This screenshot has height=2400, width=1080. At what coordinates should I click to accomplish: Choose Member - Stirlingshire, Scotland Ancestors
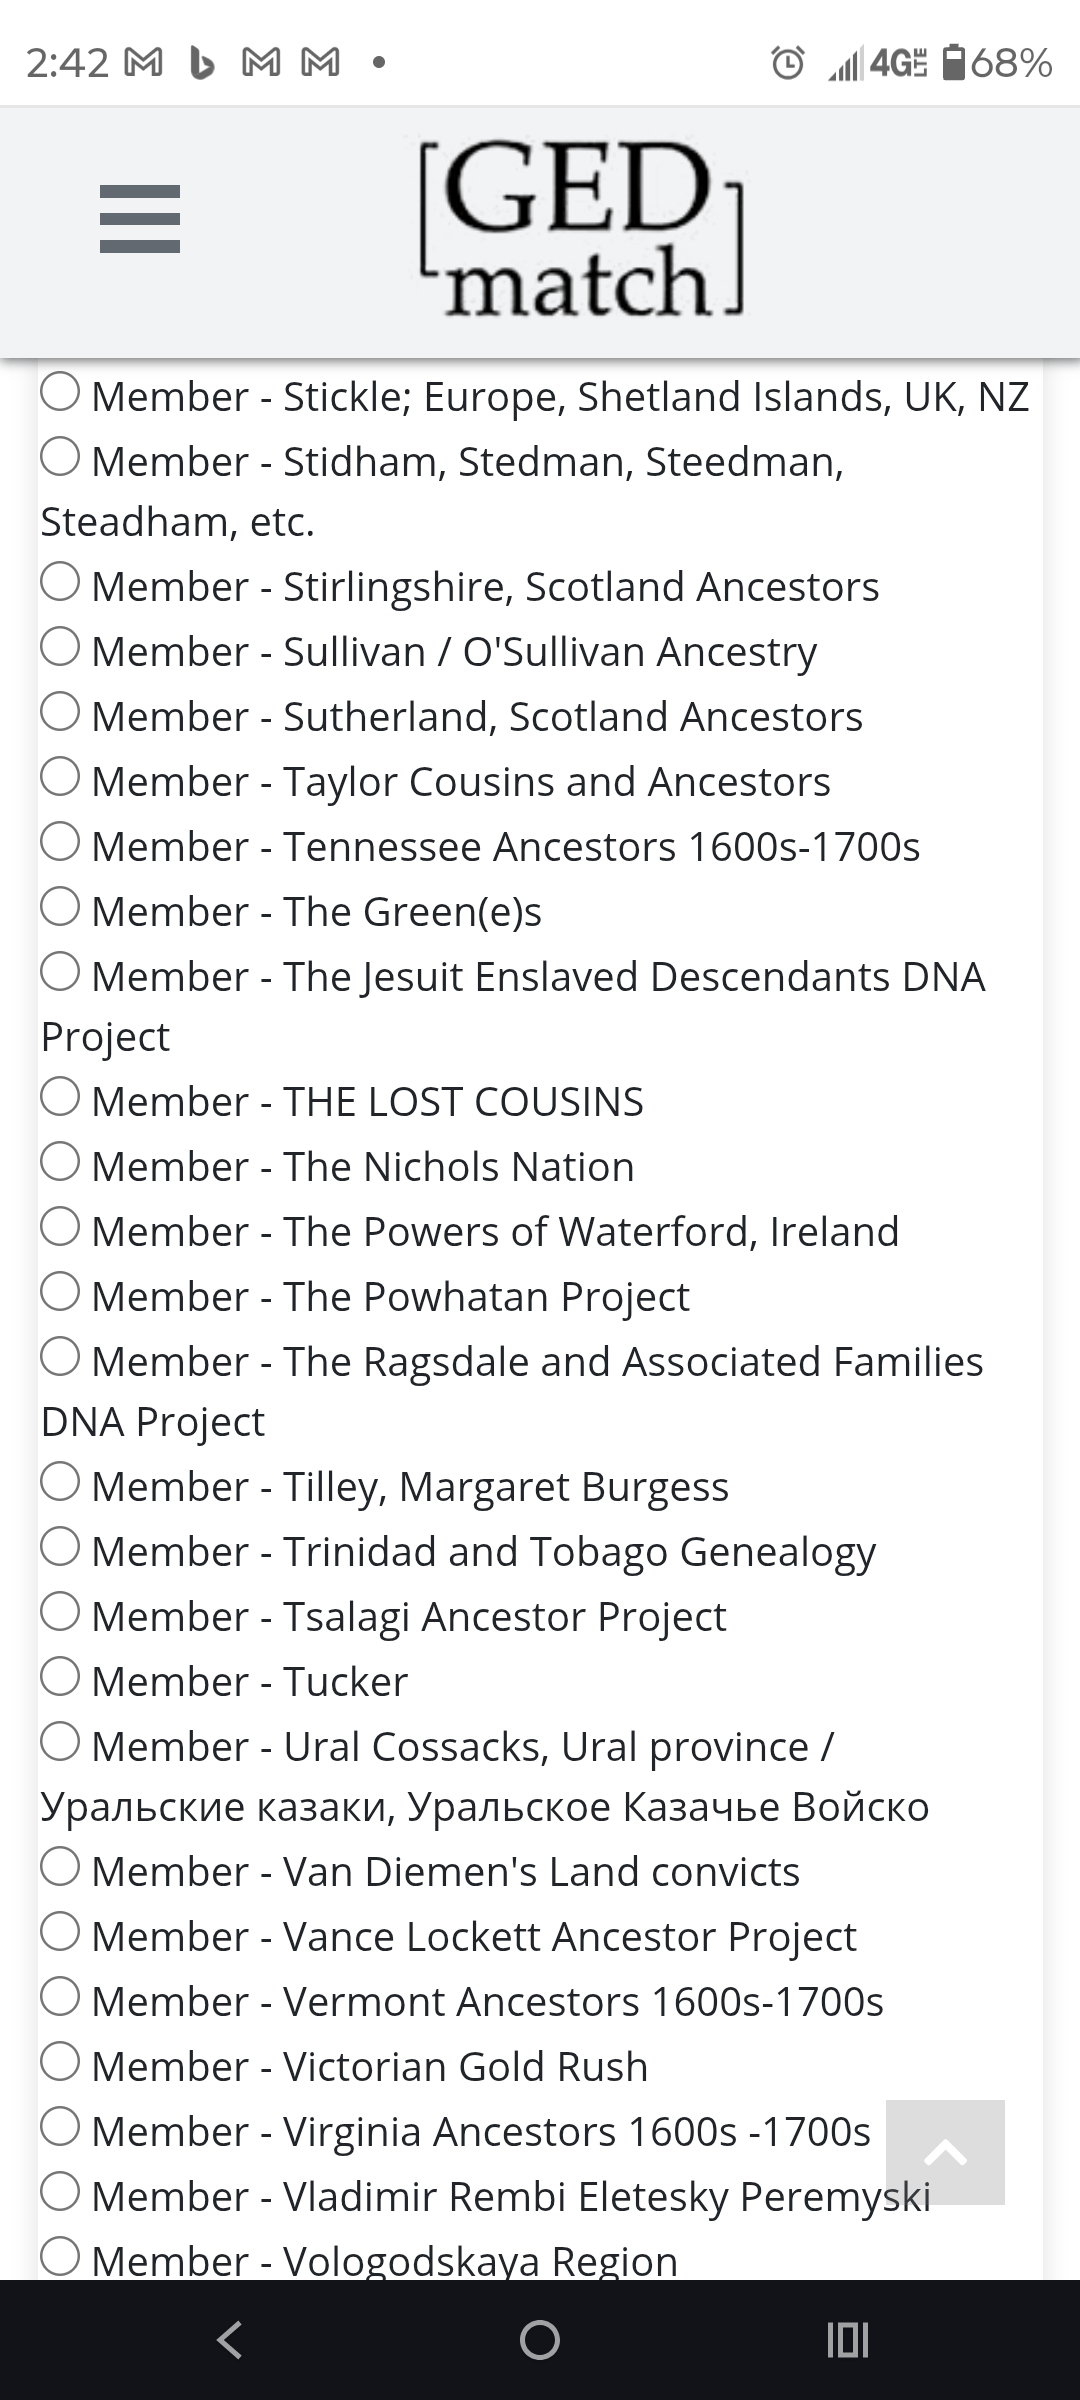(59, 586)
